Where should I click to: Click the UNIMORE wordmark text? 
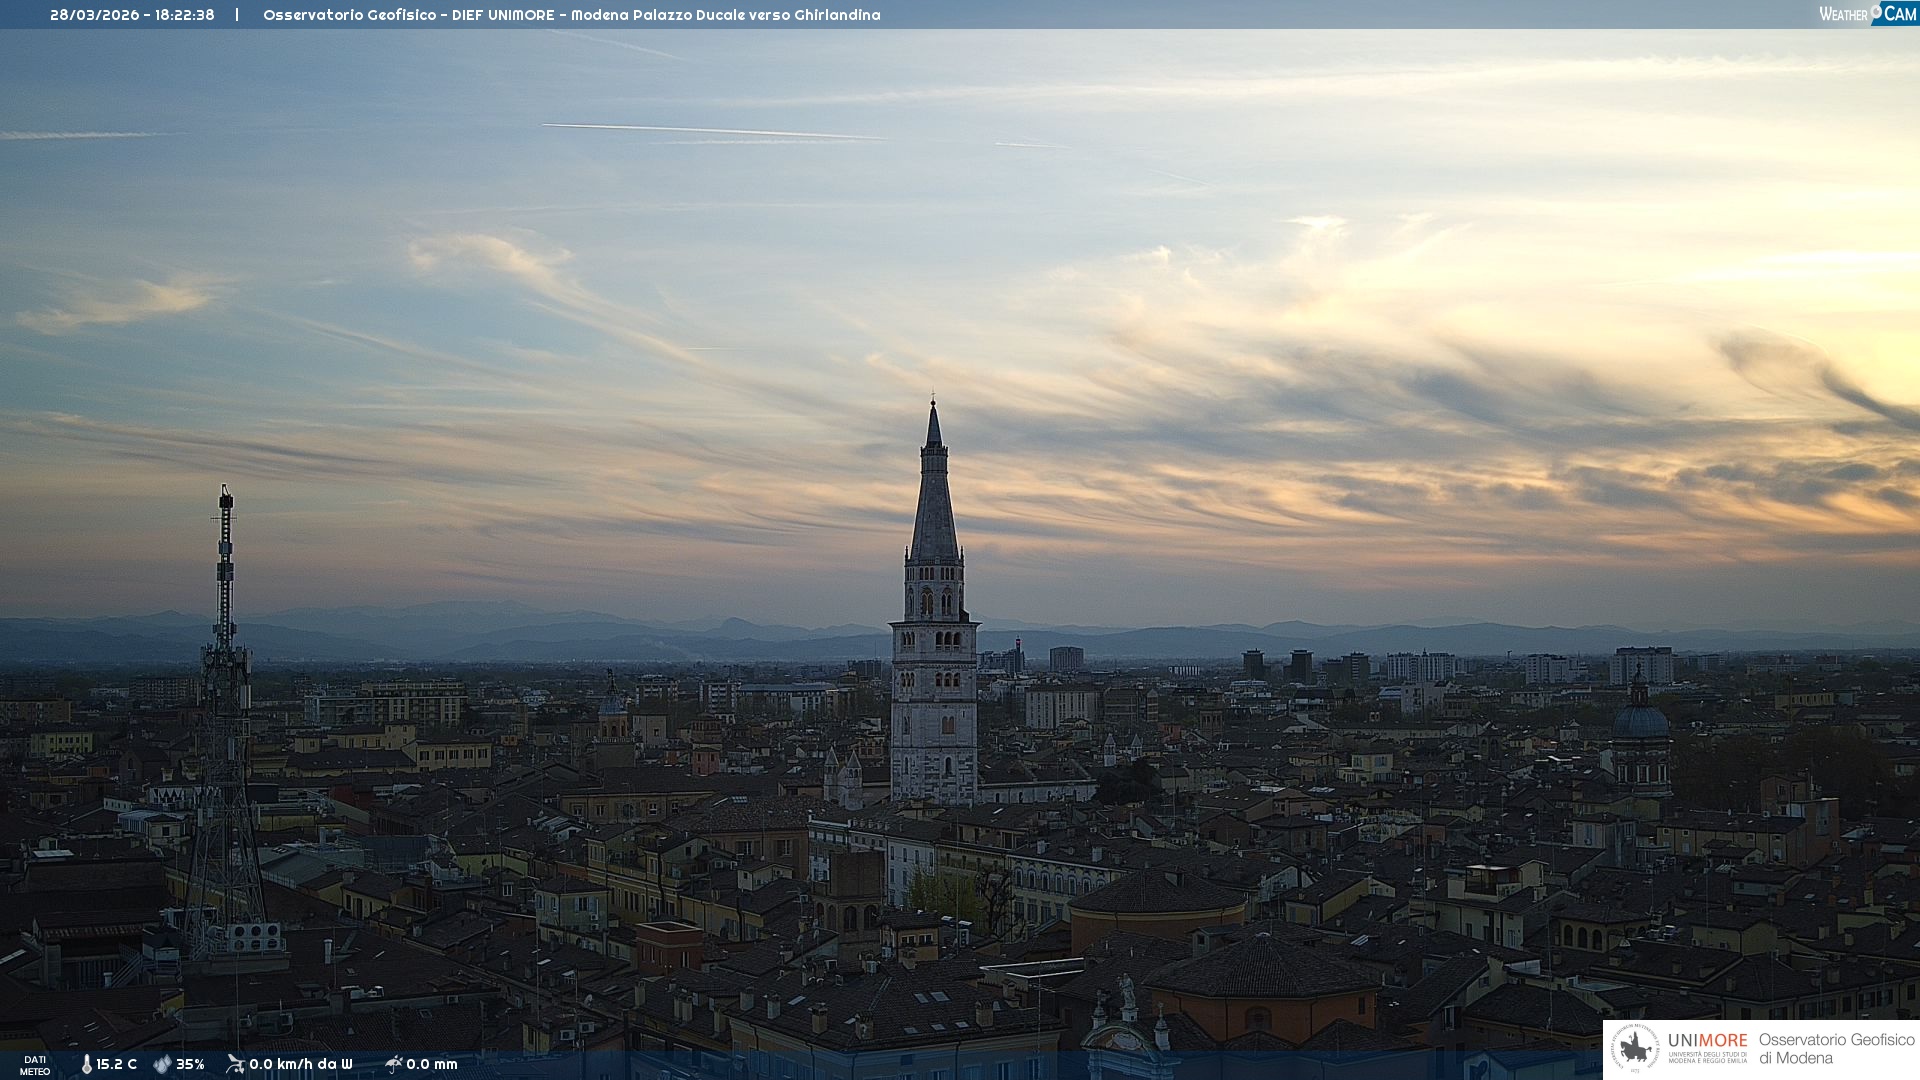1707,1040
